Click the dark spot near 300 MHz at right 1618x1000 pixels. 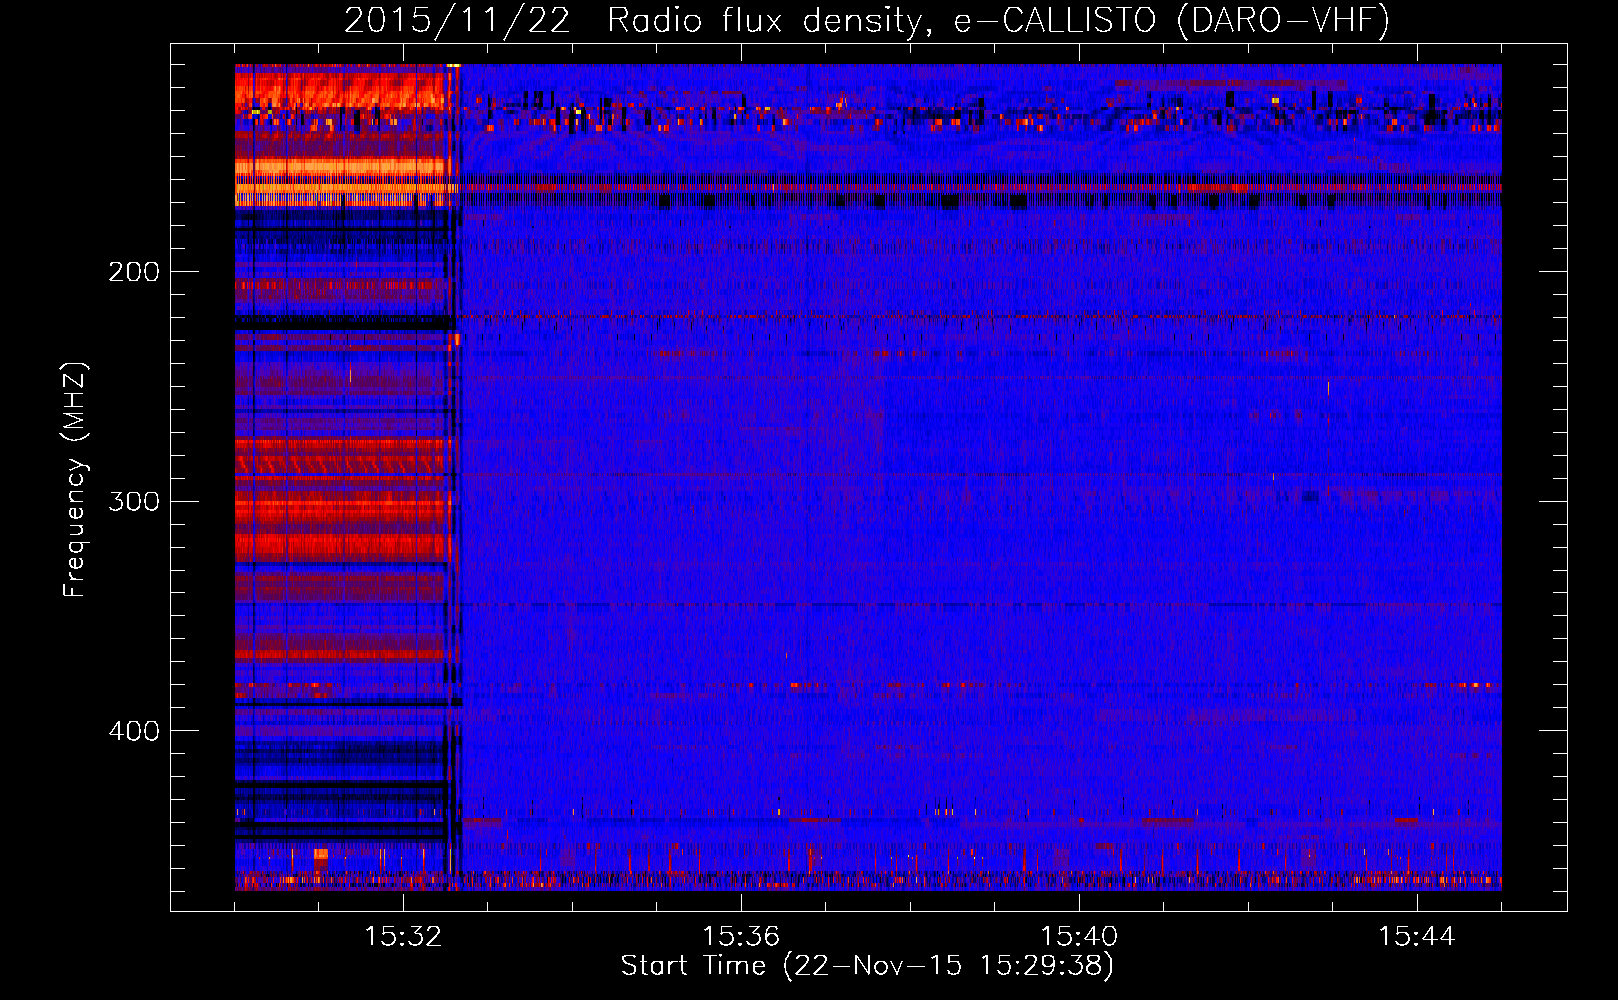(1308, 497)
